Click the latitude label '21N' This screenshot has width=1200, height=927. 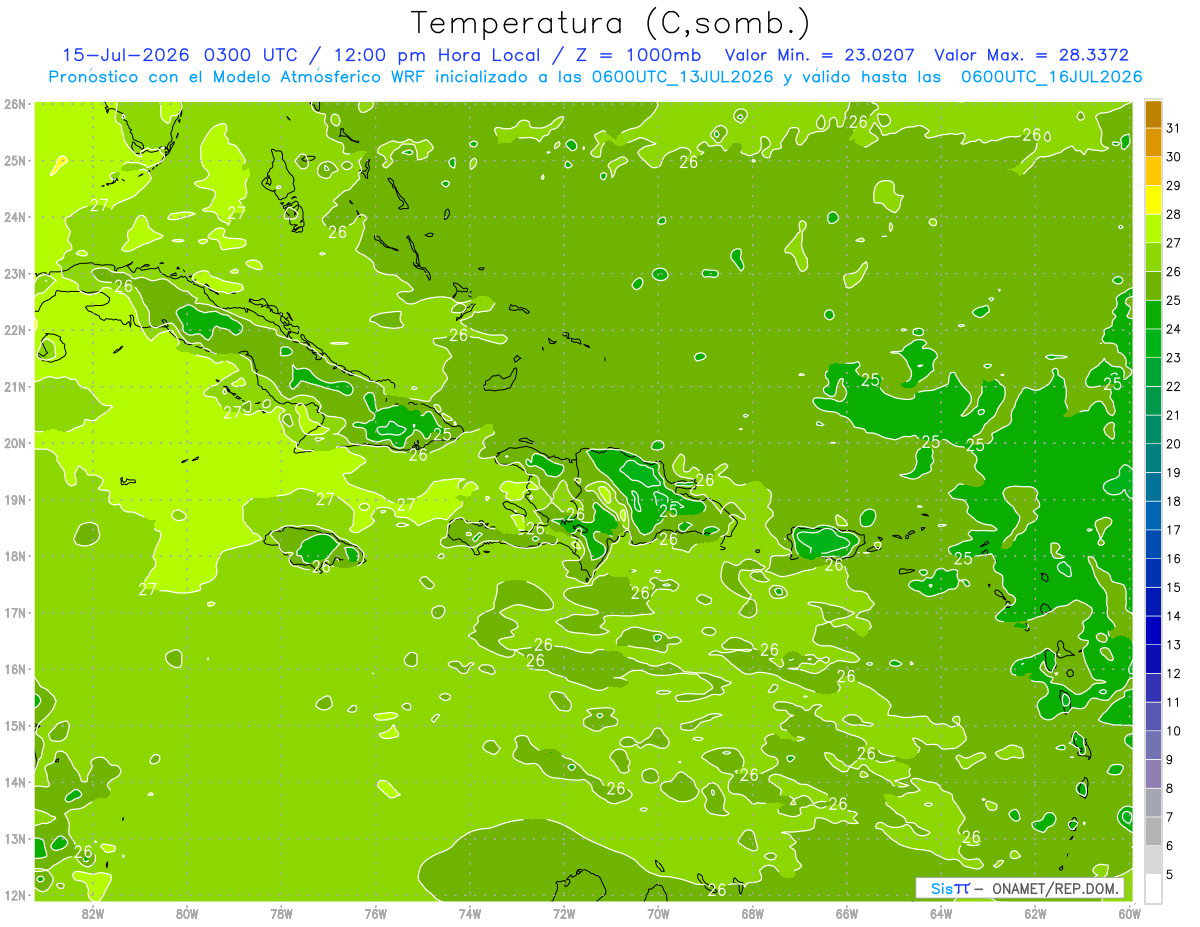15,386
